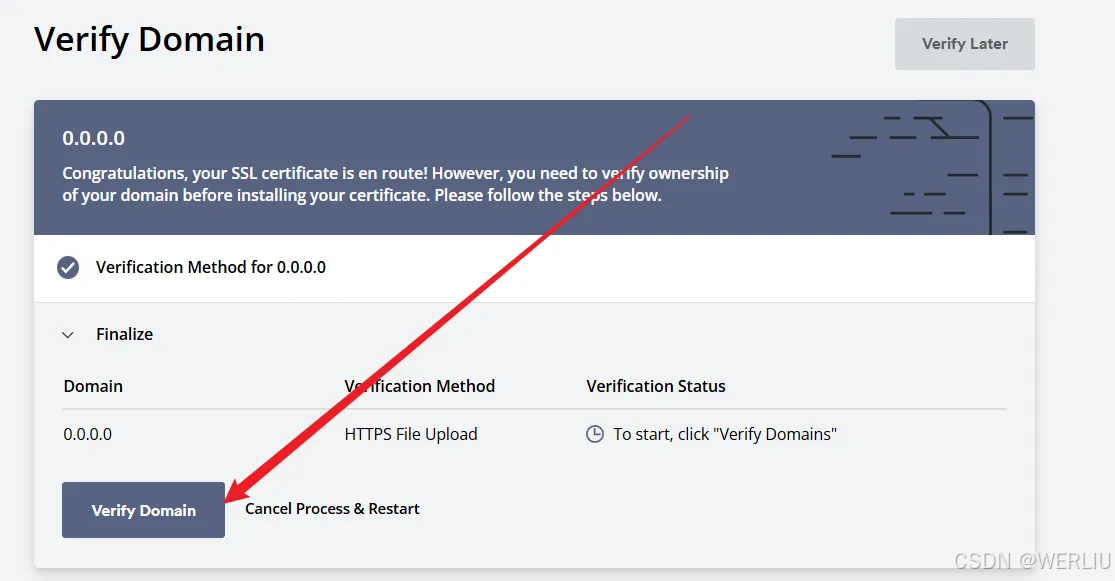1115x581 pixels.
Task: Click the congratulations message in the banner
Action: tap(395, 184)
